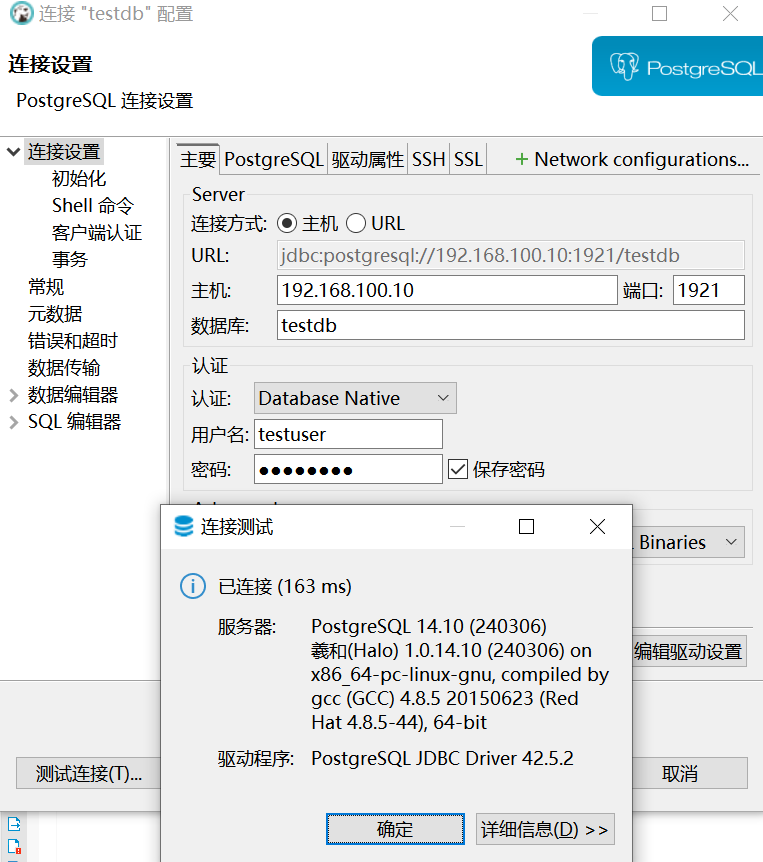The image size is (763, 862).
Task: Collapse the 连接设置 tree node
Action: (13, 152)
